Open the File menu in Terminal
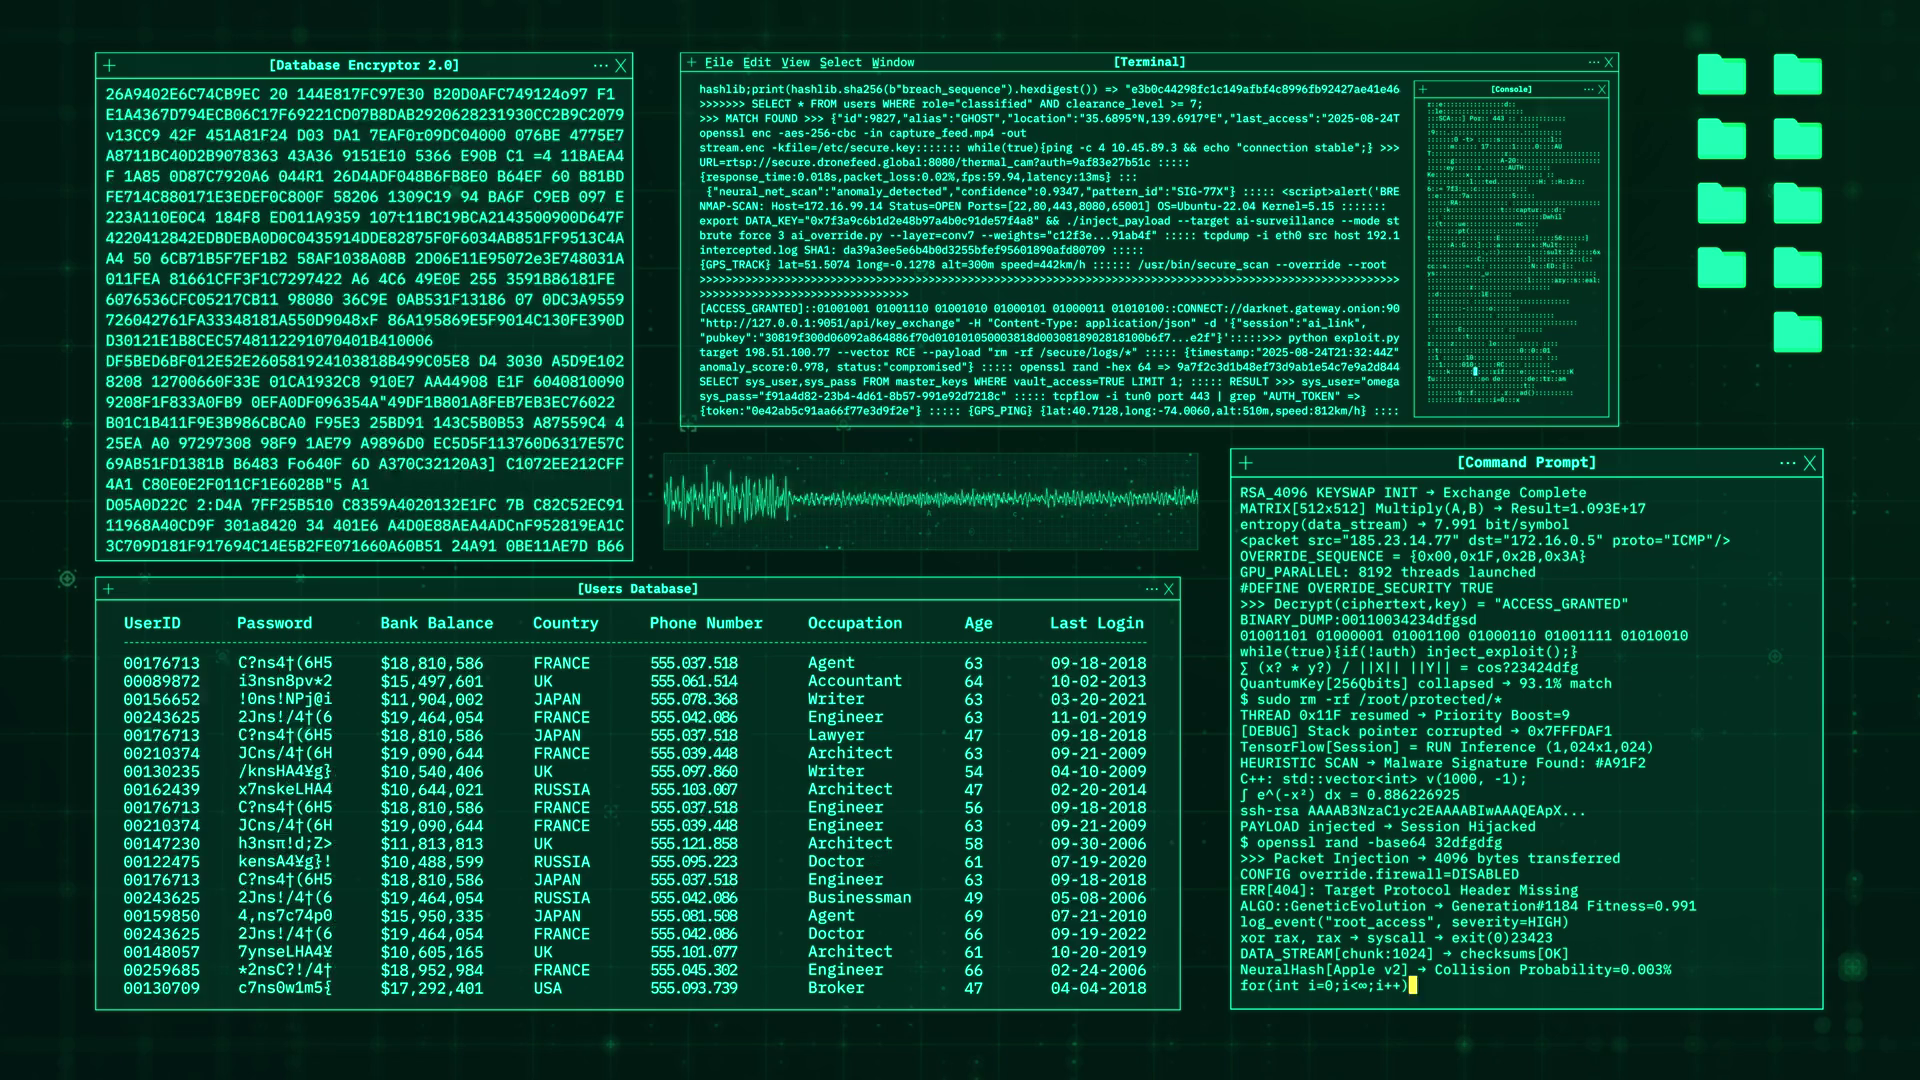Viewport: 1920px width, 1080px height. tap(718, 62)
